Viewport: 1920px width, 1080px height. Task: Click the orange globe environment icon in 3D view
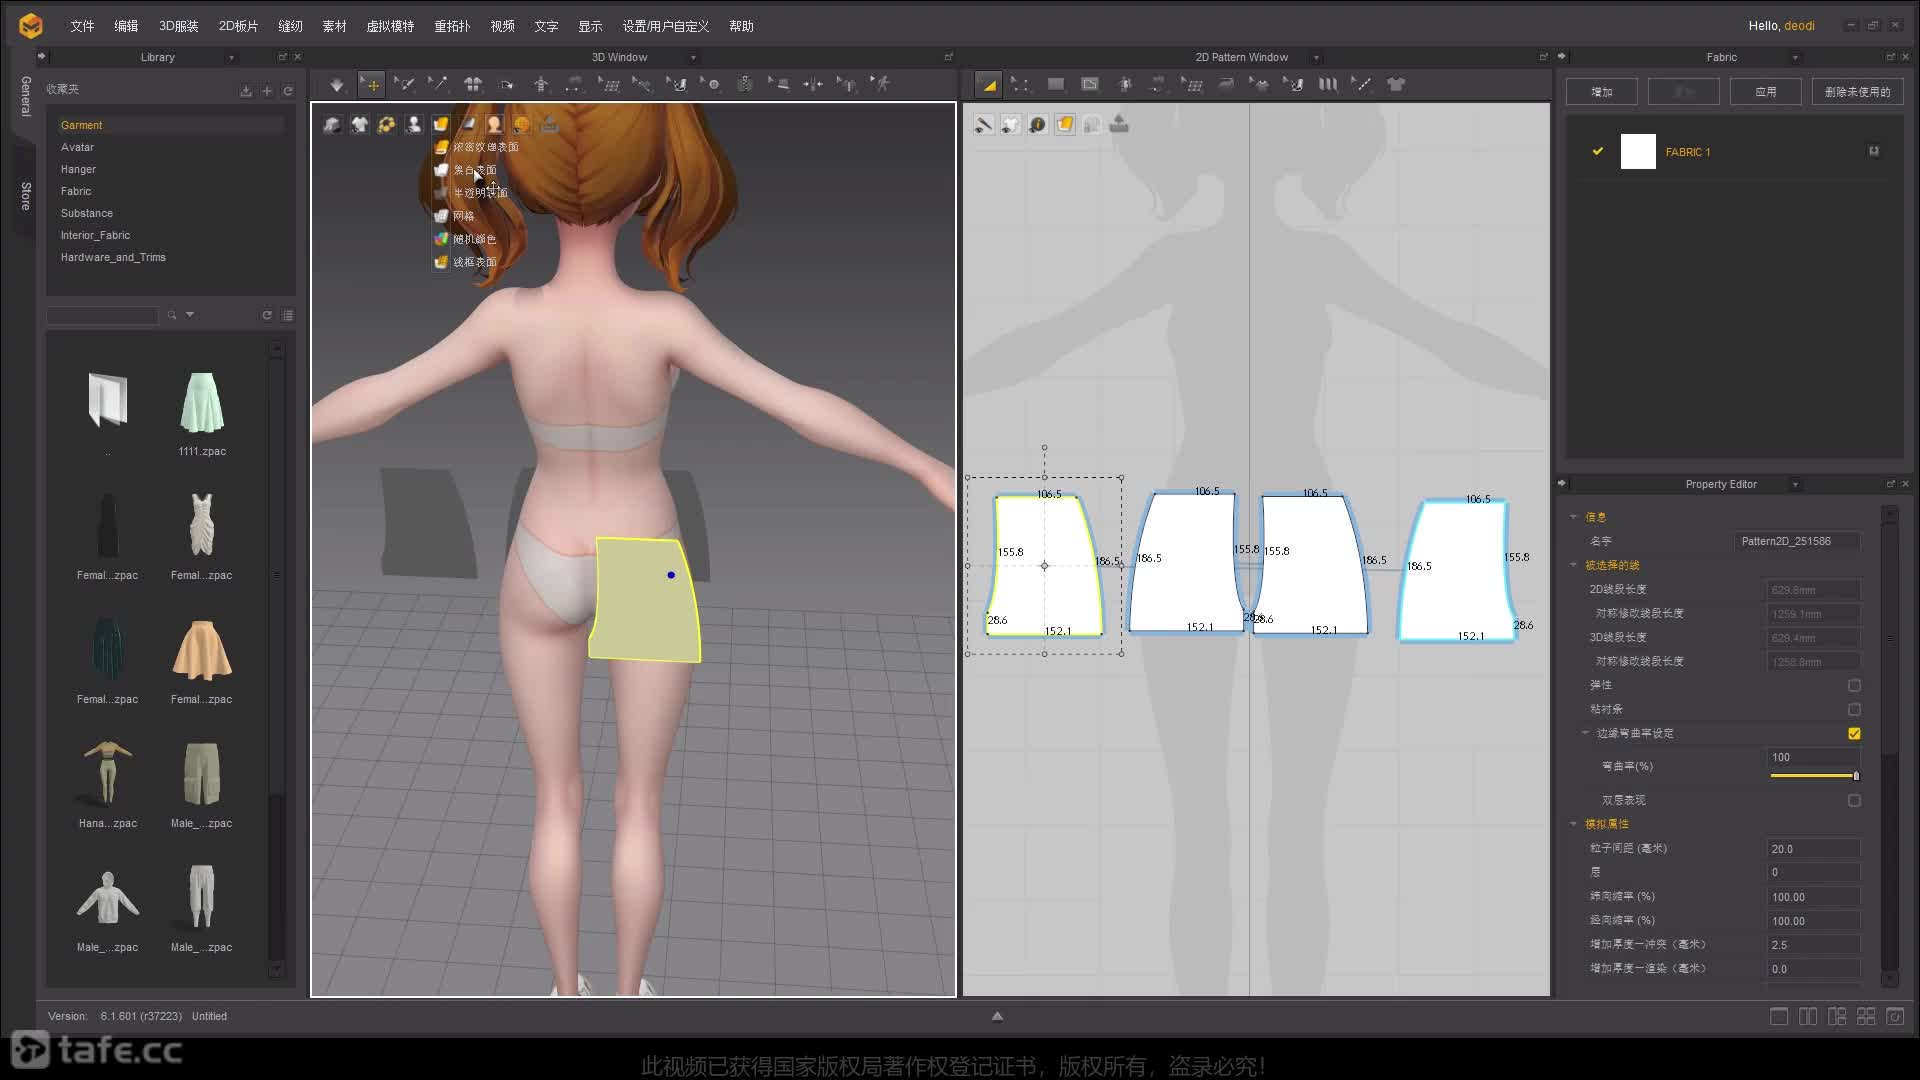(x=521, y=124)
